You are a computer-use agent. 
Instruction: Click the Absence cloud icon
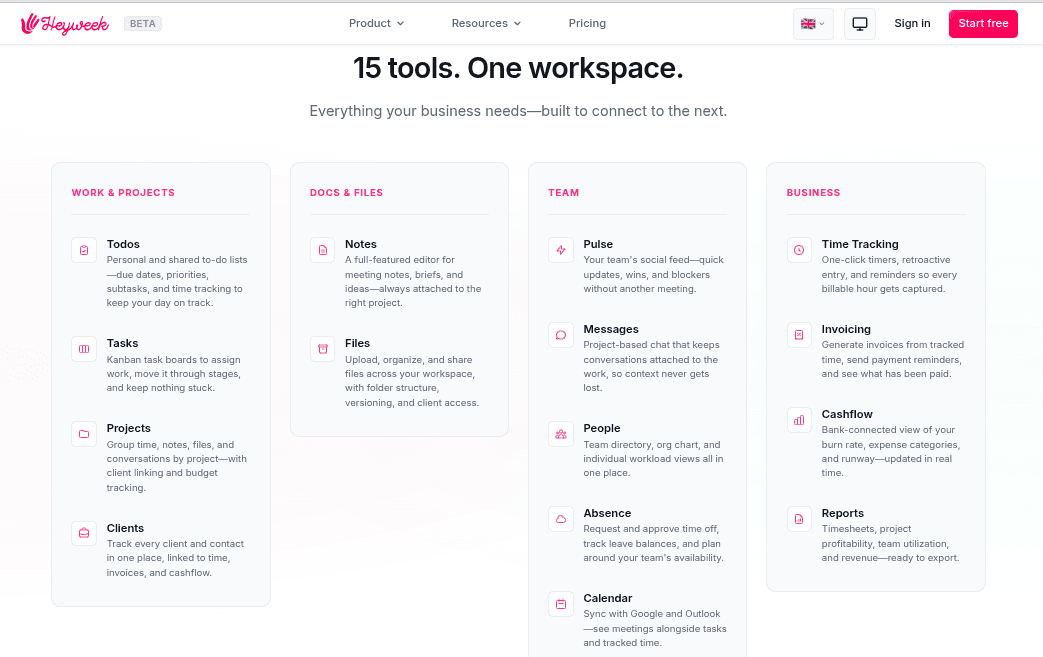(x=561, y=519)
